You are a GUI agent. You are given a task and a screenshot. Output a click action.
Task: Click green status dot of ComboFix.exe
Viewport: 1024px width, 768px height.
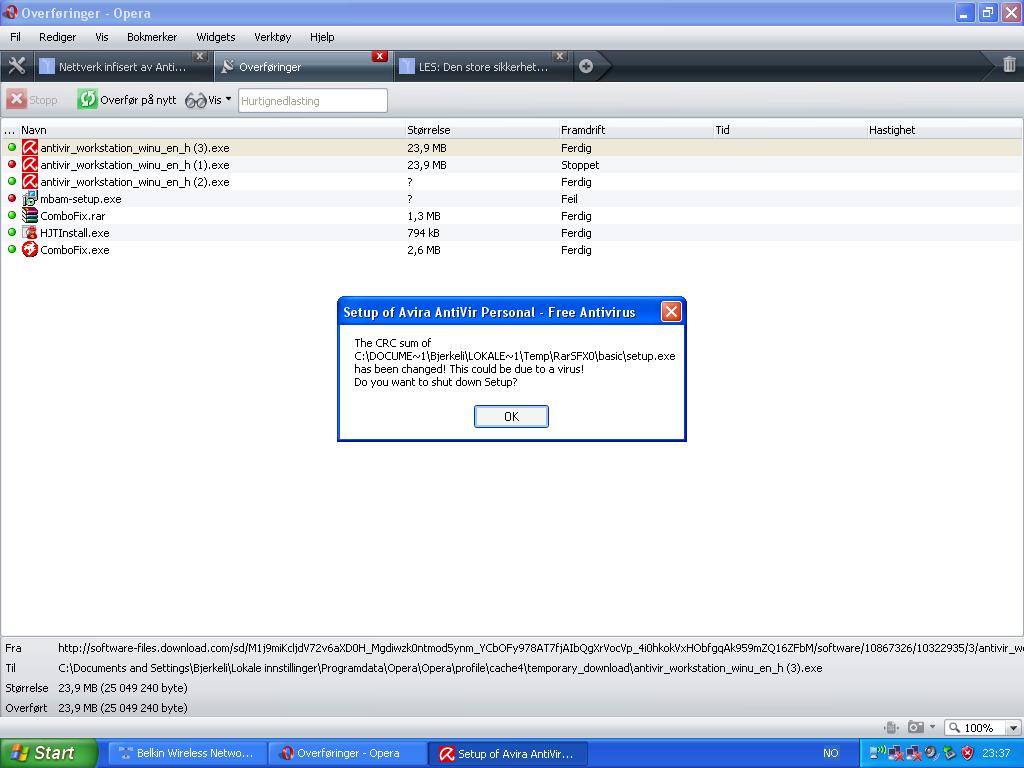point(12,249)
